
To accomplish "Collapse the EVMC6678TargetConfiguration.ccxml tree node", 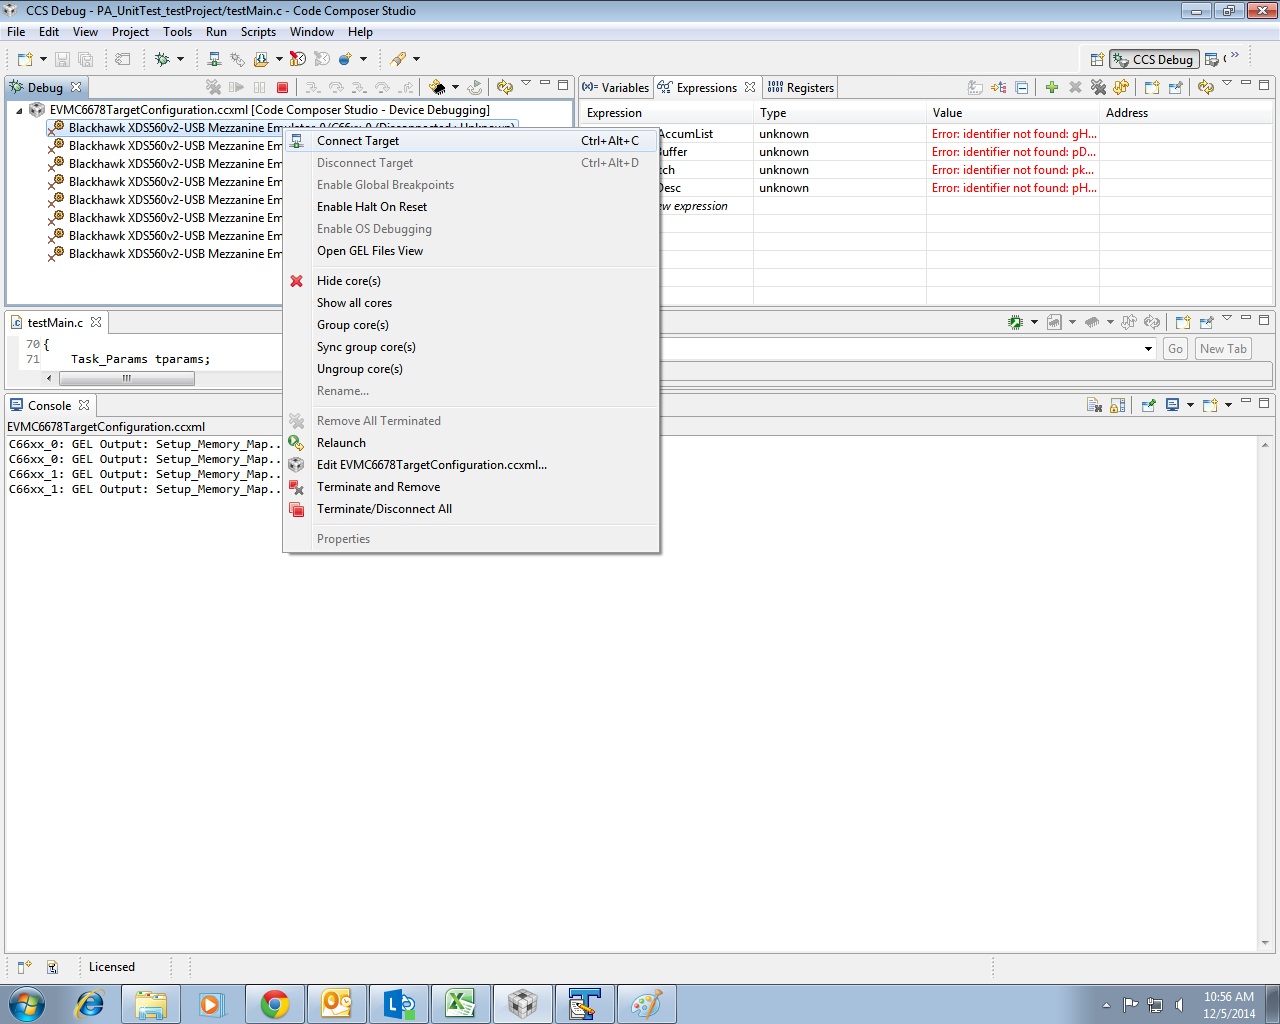I will click(19, 110).
